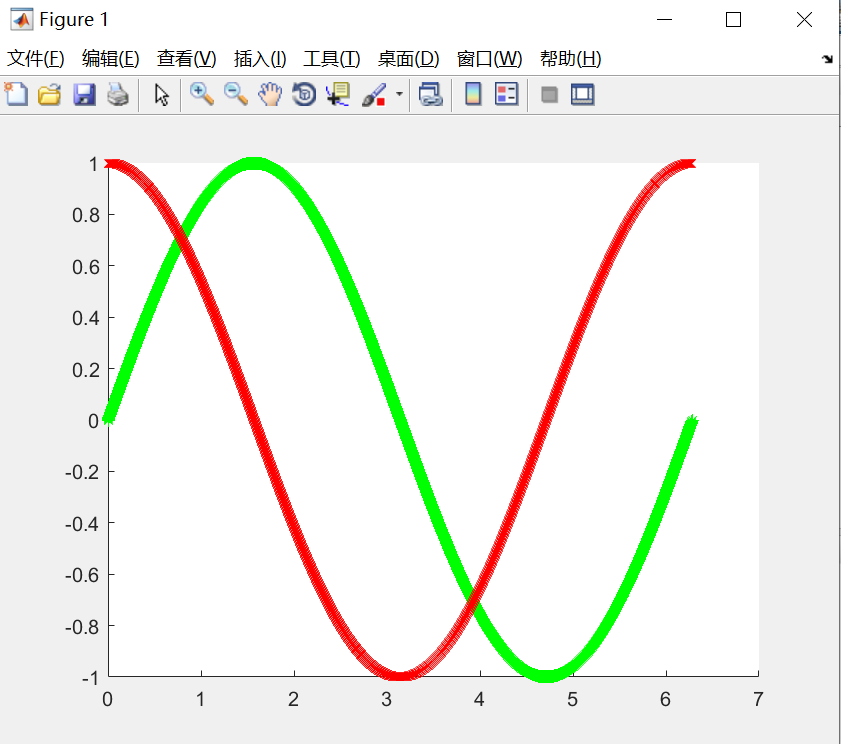This screenshot has height=744, width=841.
Task: Click the y-axis label 0.4
Action: coord(86,318)
